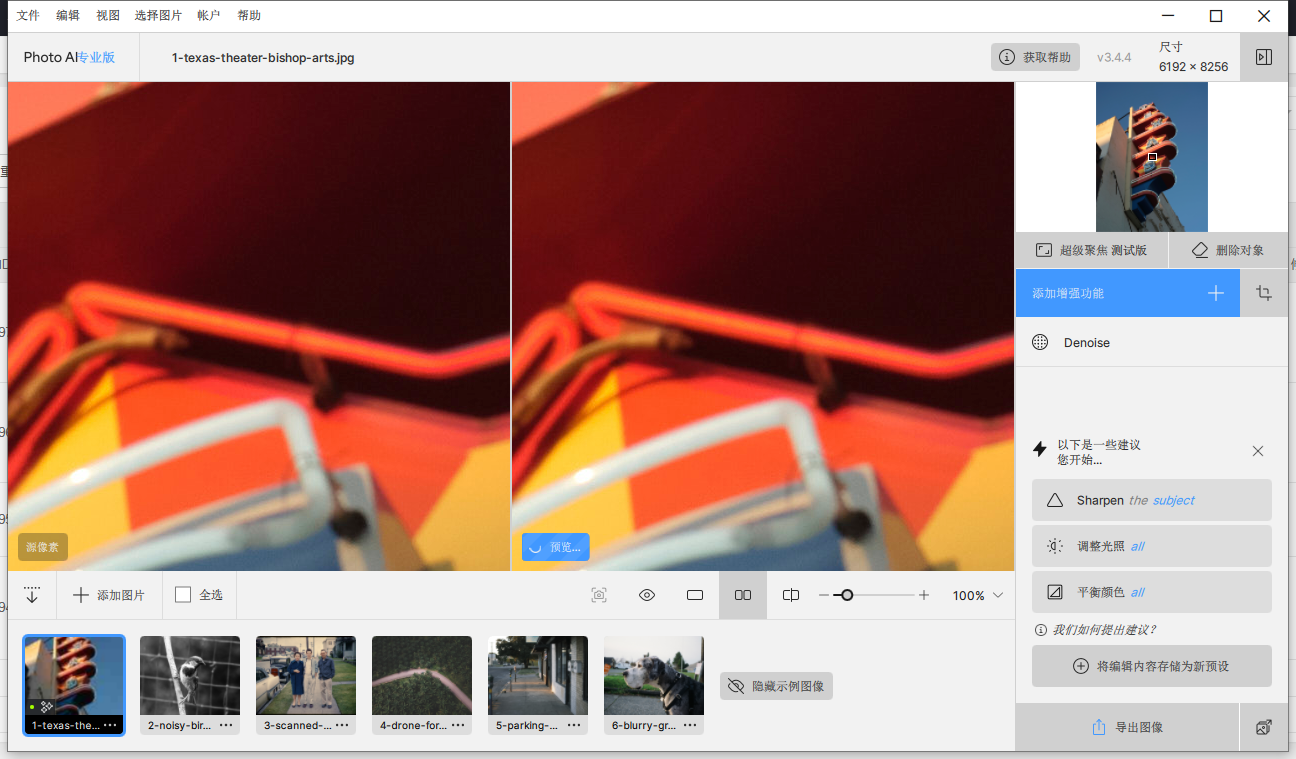1296x759 pixels.
Task: Click the 源像素 label on the left preview
Action: click(43, 547)
